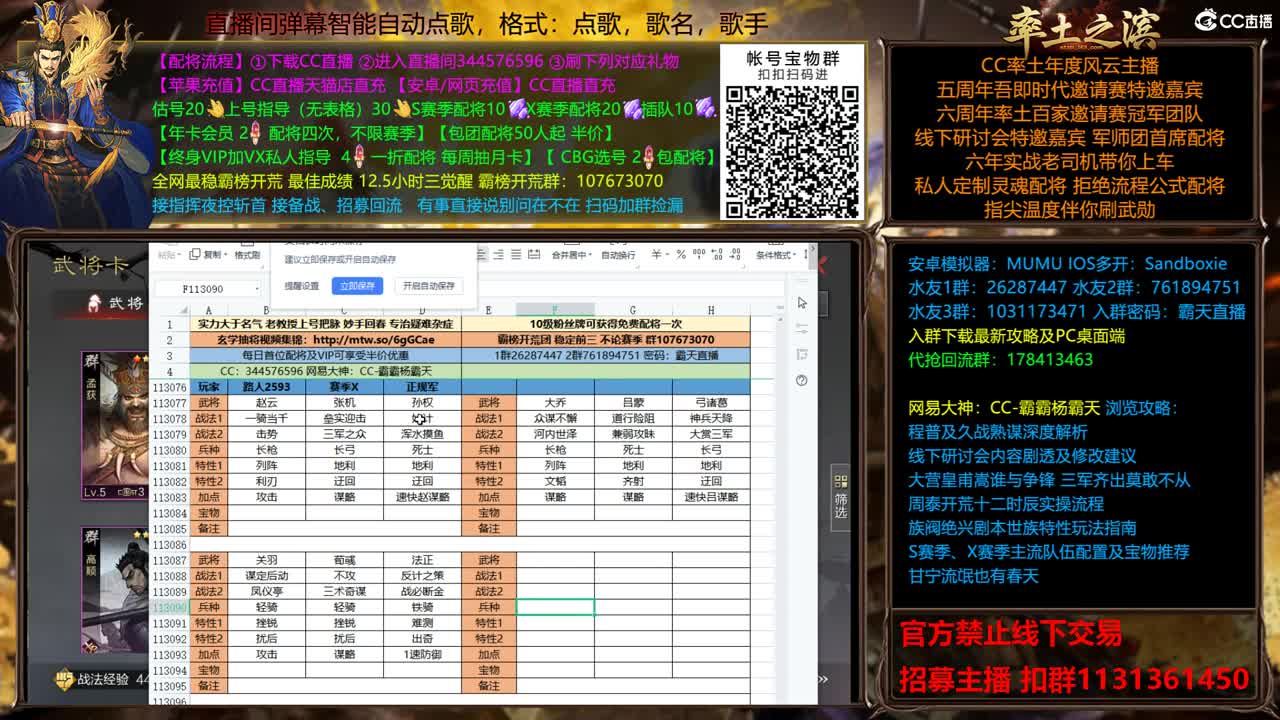Click the selection pointer icon in side panel
1280x720 pixels.
pos(802,303)
